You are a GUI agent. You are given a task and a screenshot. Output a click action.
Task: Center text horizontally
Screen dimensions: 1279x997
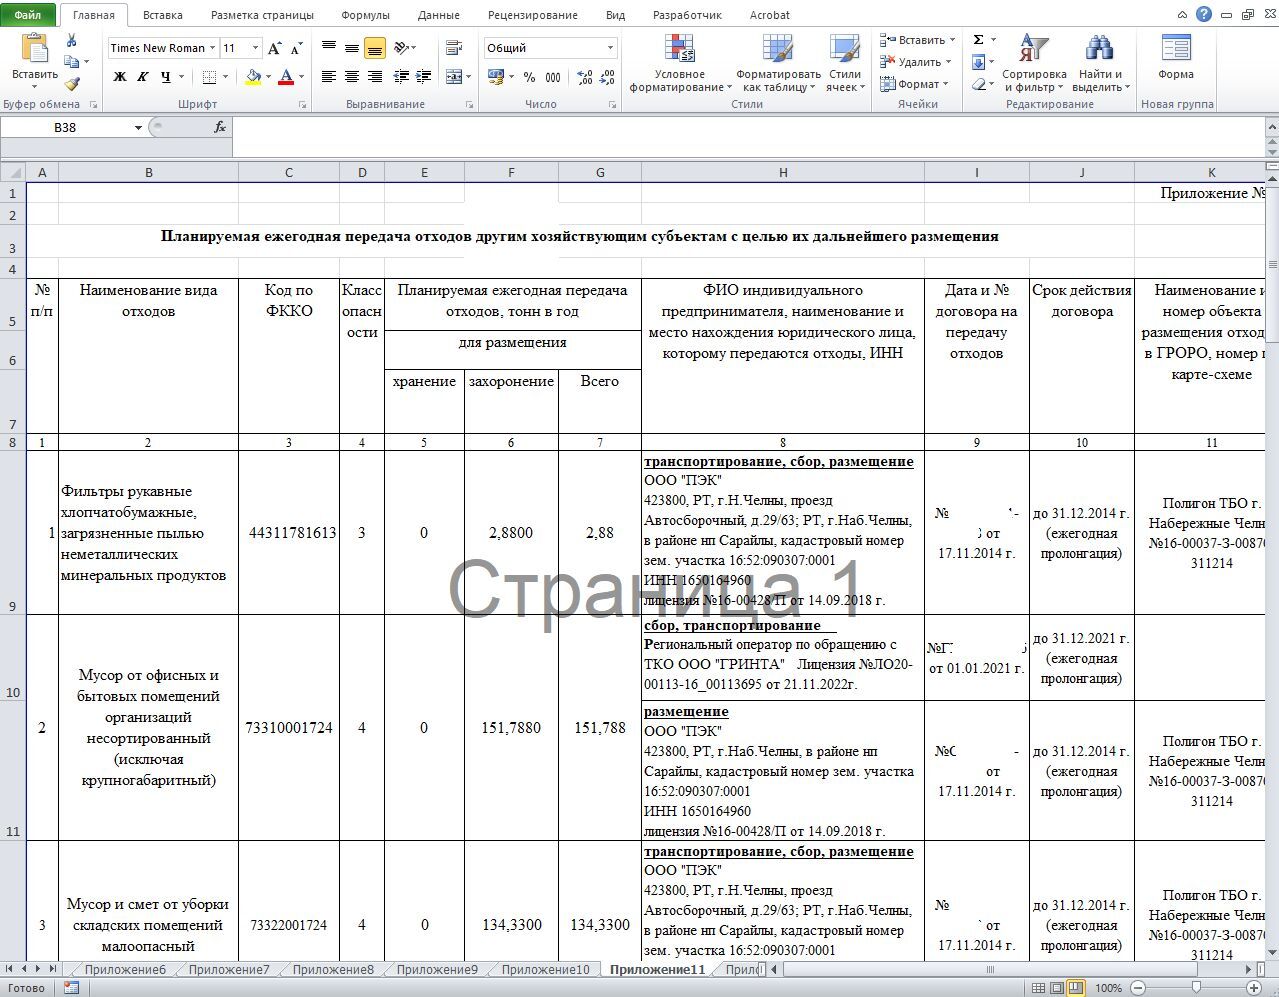(x=352, y=77)
